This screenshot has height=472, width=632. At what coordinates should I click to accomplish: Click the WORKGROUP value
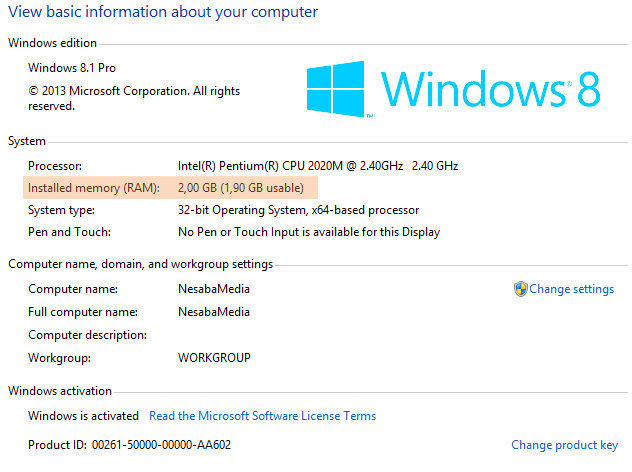point(214,358)
